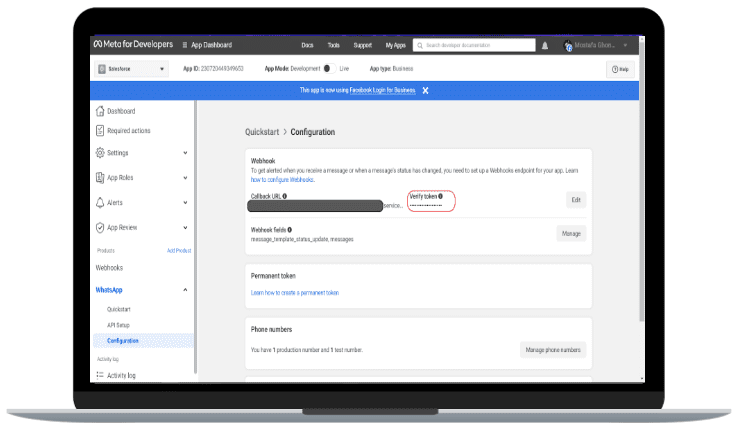Click the search magnifier icon

tap(420, 45)
